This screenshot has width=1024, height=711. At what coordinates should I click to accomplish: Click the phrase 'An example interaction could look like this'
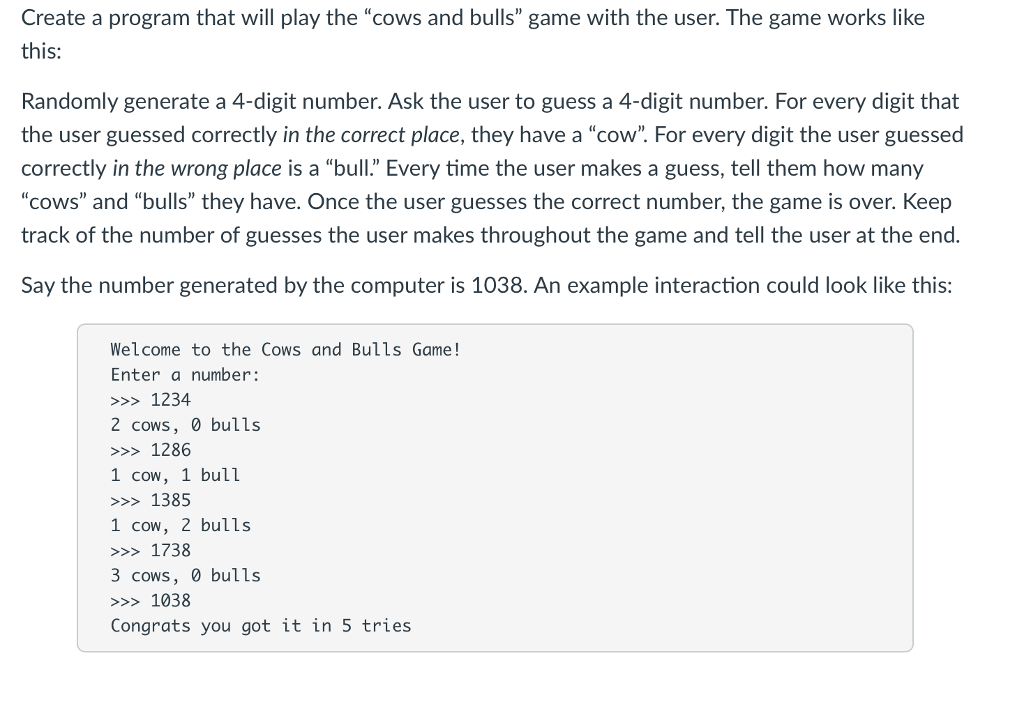[x=743, y=285]
